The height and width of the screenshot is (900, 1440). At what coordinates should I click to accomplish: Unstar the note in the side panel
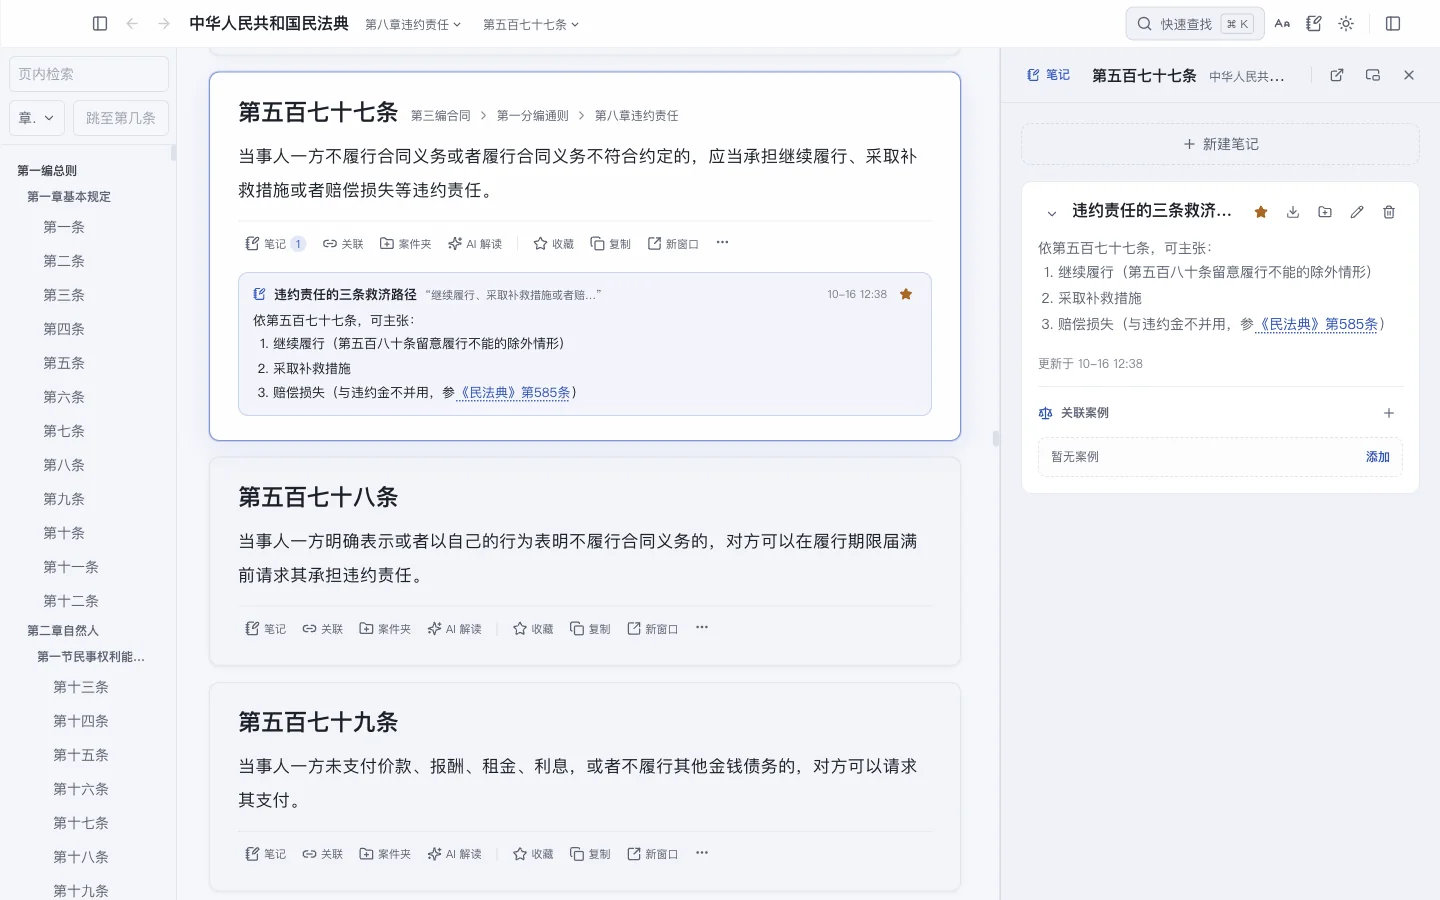point(1261,212)
